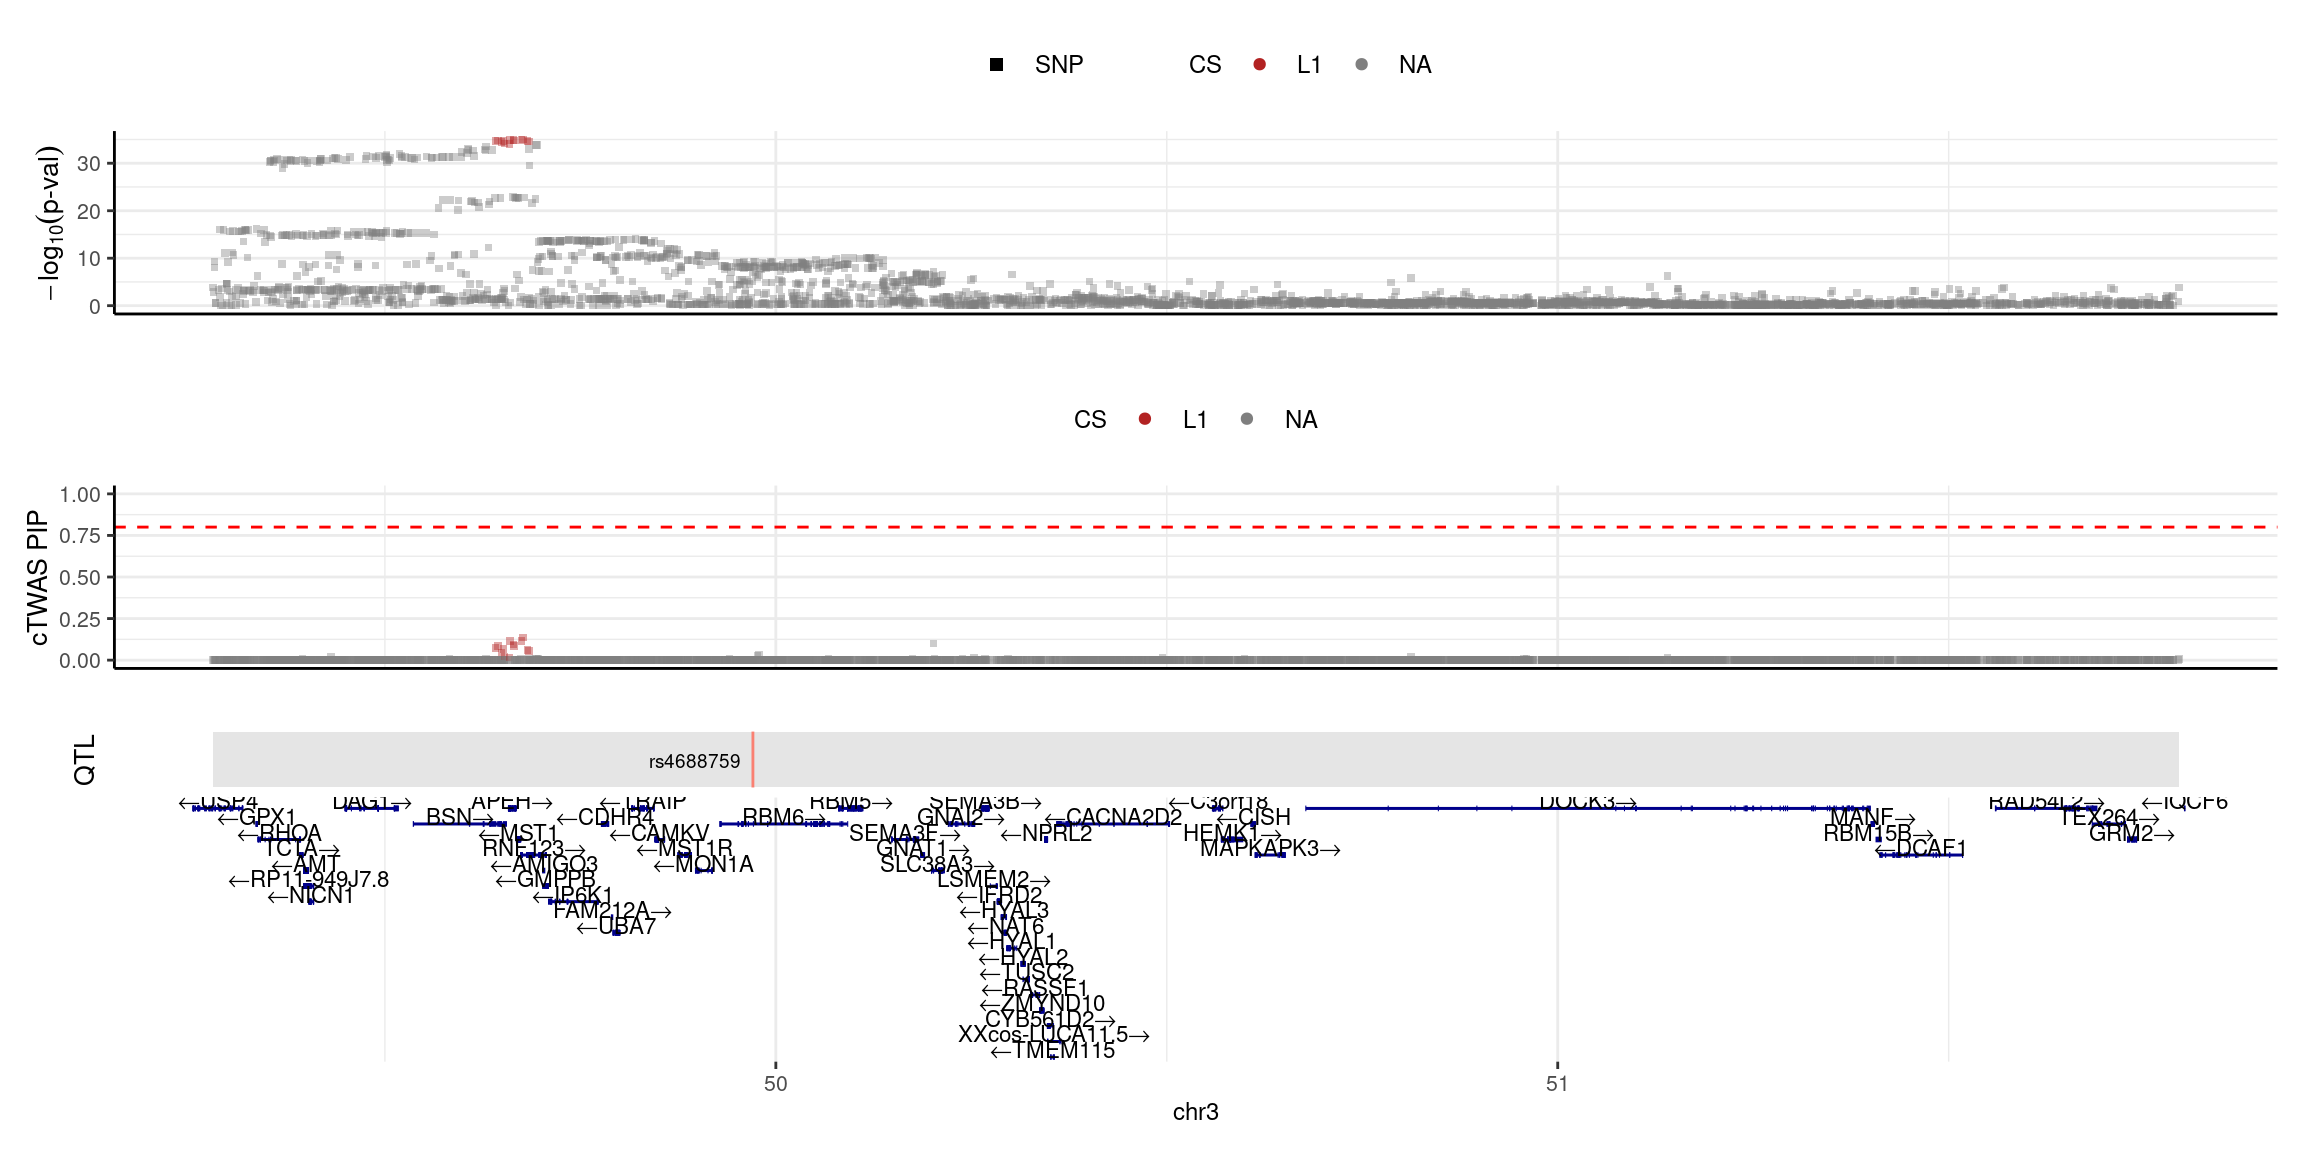Select the TMEM115 gene at bottom of stack
The width and height of the screenshot is (2304, 1152).
coord(1062,1051)
